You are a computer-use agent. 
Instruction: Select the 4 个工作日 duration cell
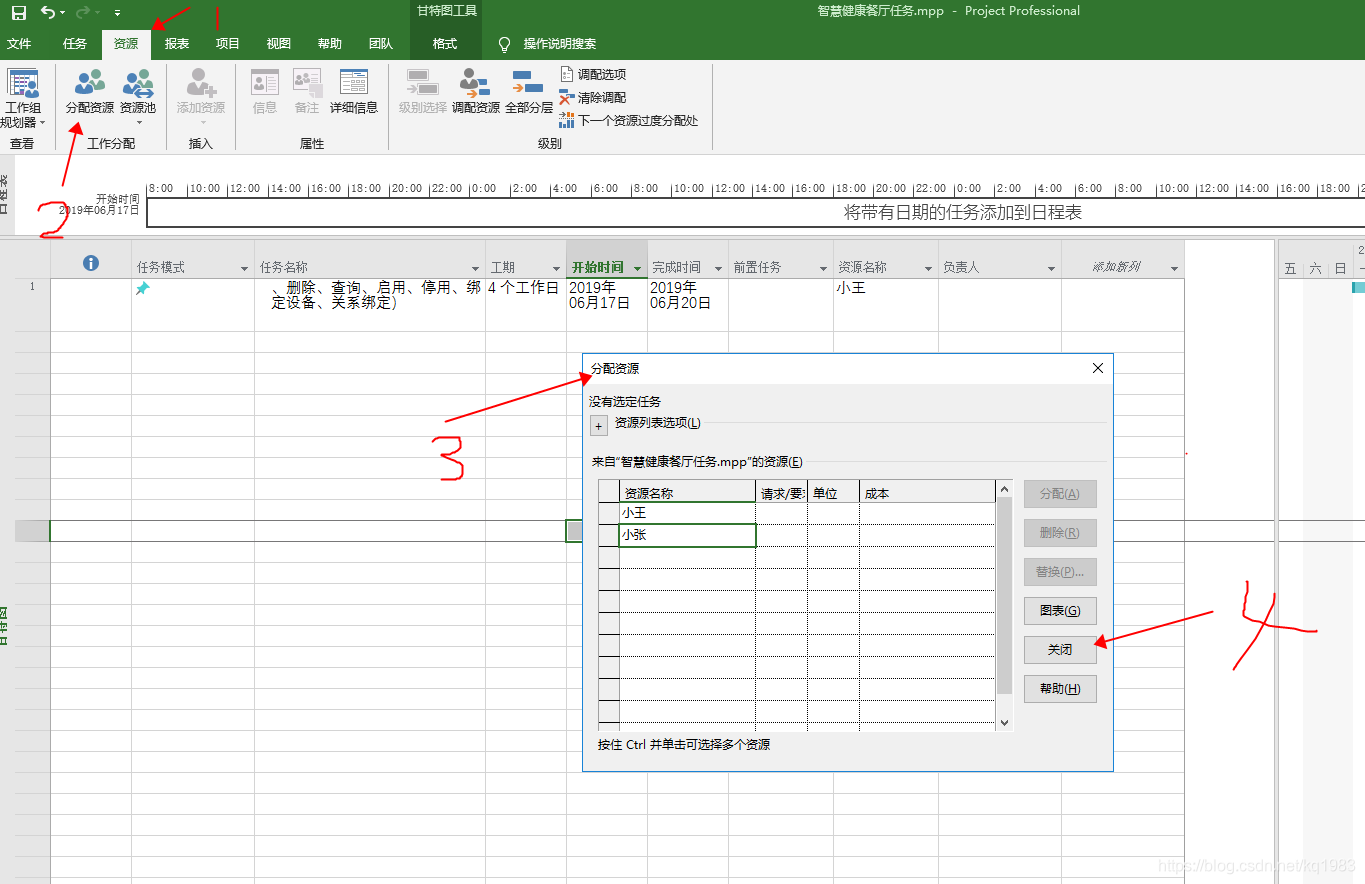pos(526,304)
